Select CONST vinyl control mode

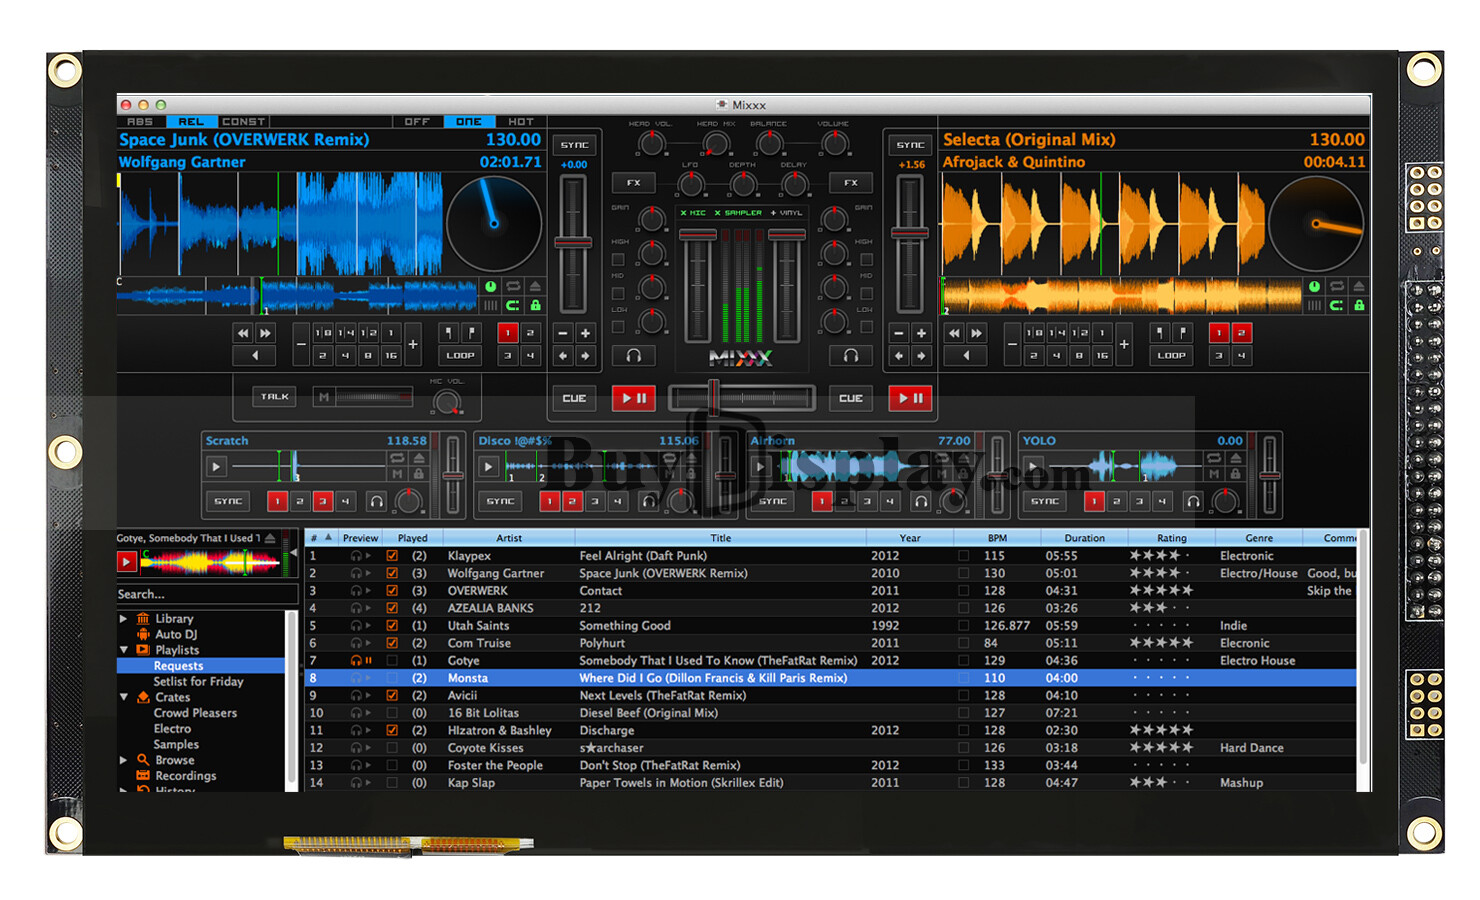(x=243, y=122)
